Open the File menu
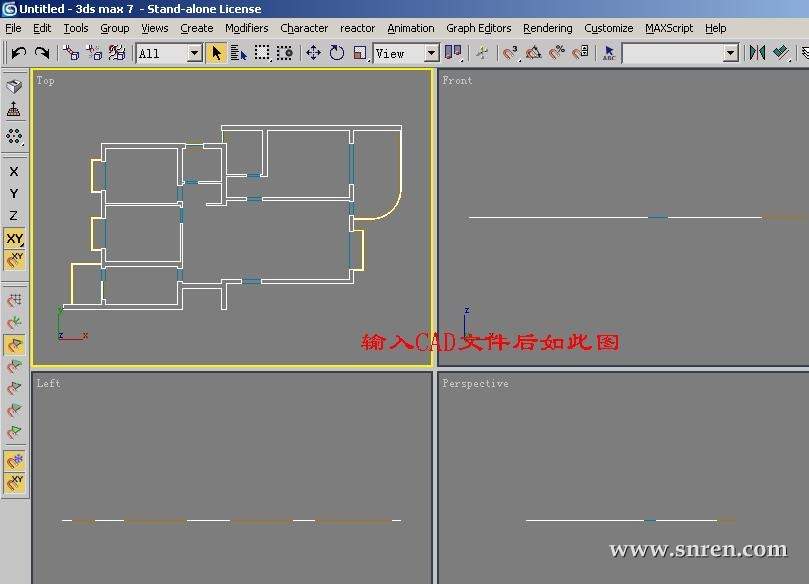Viewport: 809px width, 584px height. [x=13, y=28]
